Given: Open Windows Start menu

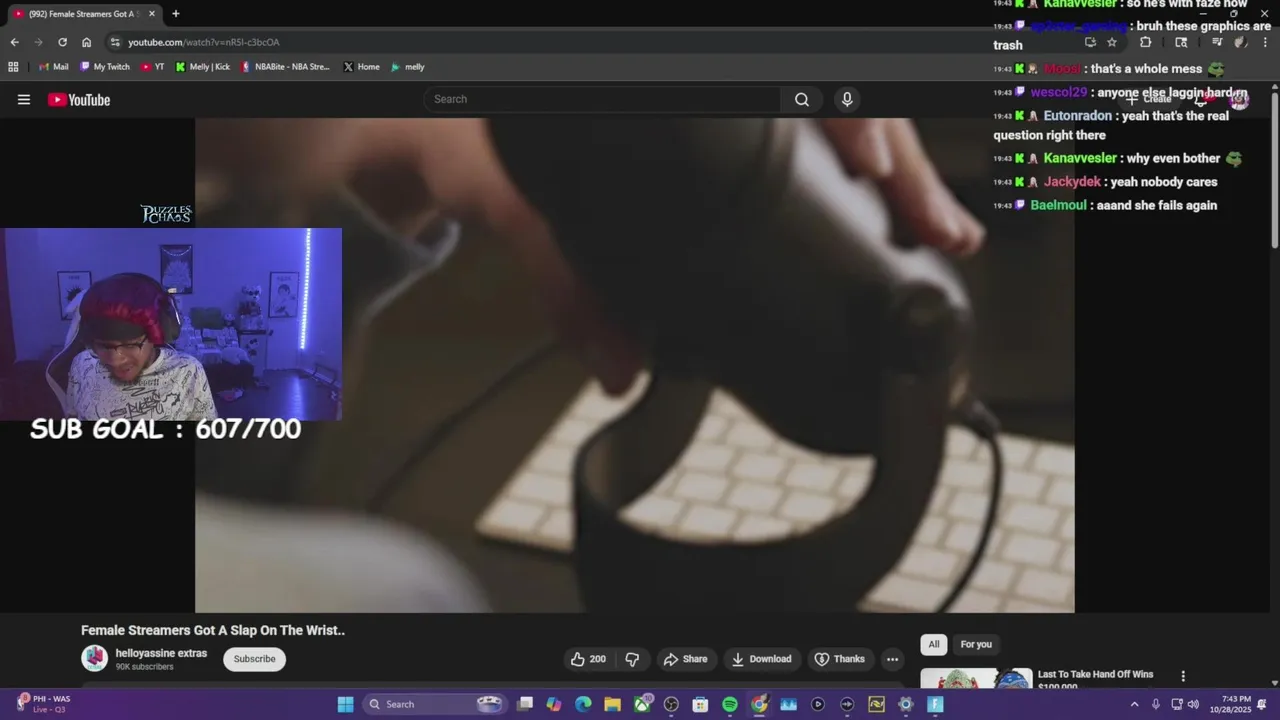Looking at the screenshot, I should tap(345, 704).
